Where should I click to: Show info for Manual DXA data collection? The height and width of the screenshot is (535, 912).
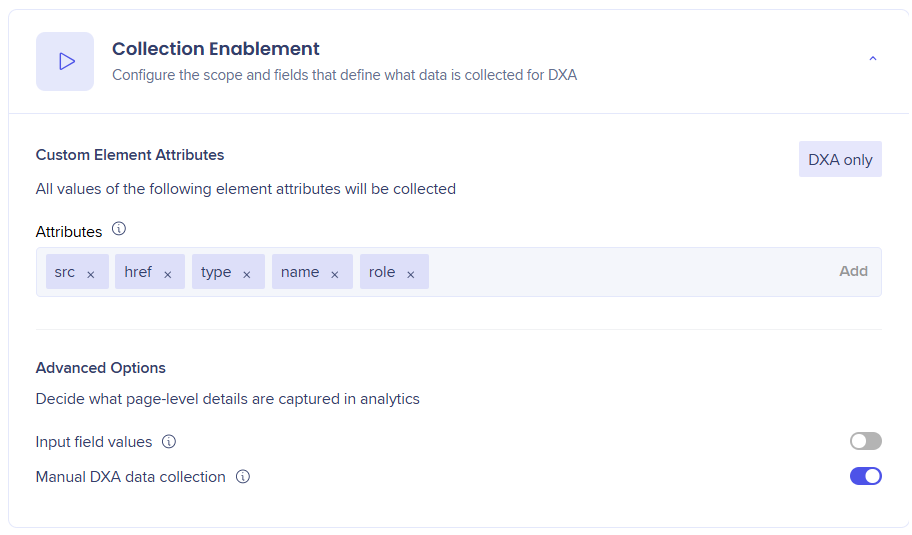coord(243,476)
